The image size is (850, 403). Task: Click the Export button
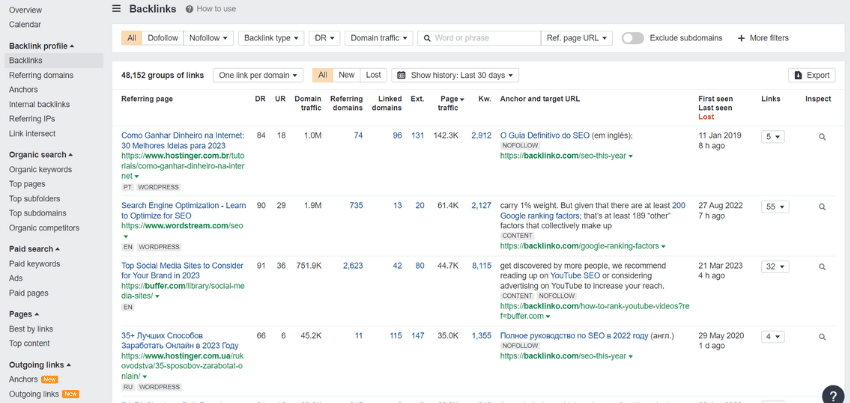coord(812,75)
